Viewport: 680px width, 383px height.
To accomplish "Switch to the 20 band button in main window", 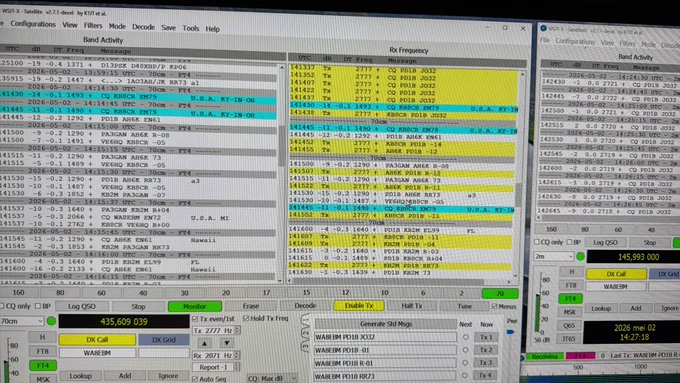I will pos(226,293).
